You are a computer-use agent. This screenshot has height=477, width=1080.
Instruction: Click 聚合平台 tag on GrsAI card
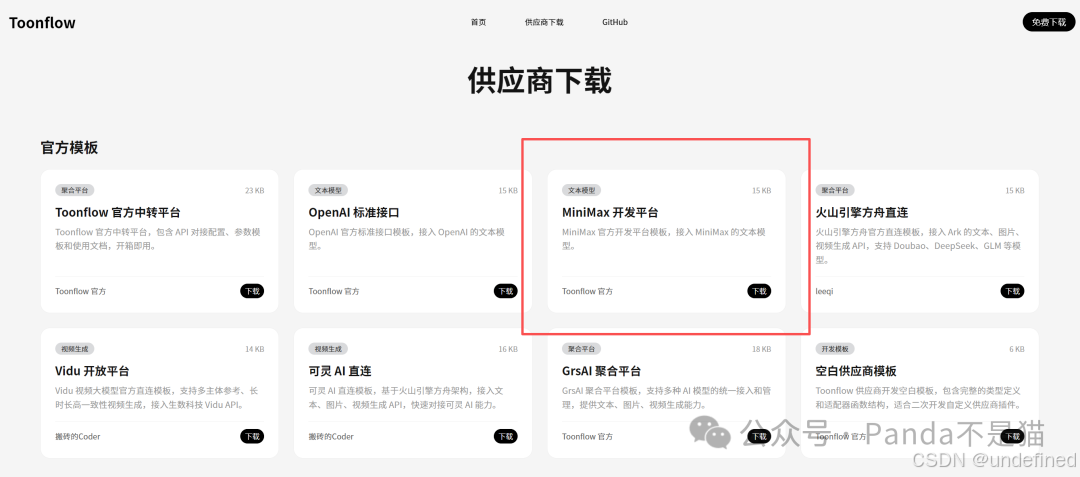pos(582,349)
